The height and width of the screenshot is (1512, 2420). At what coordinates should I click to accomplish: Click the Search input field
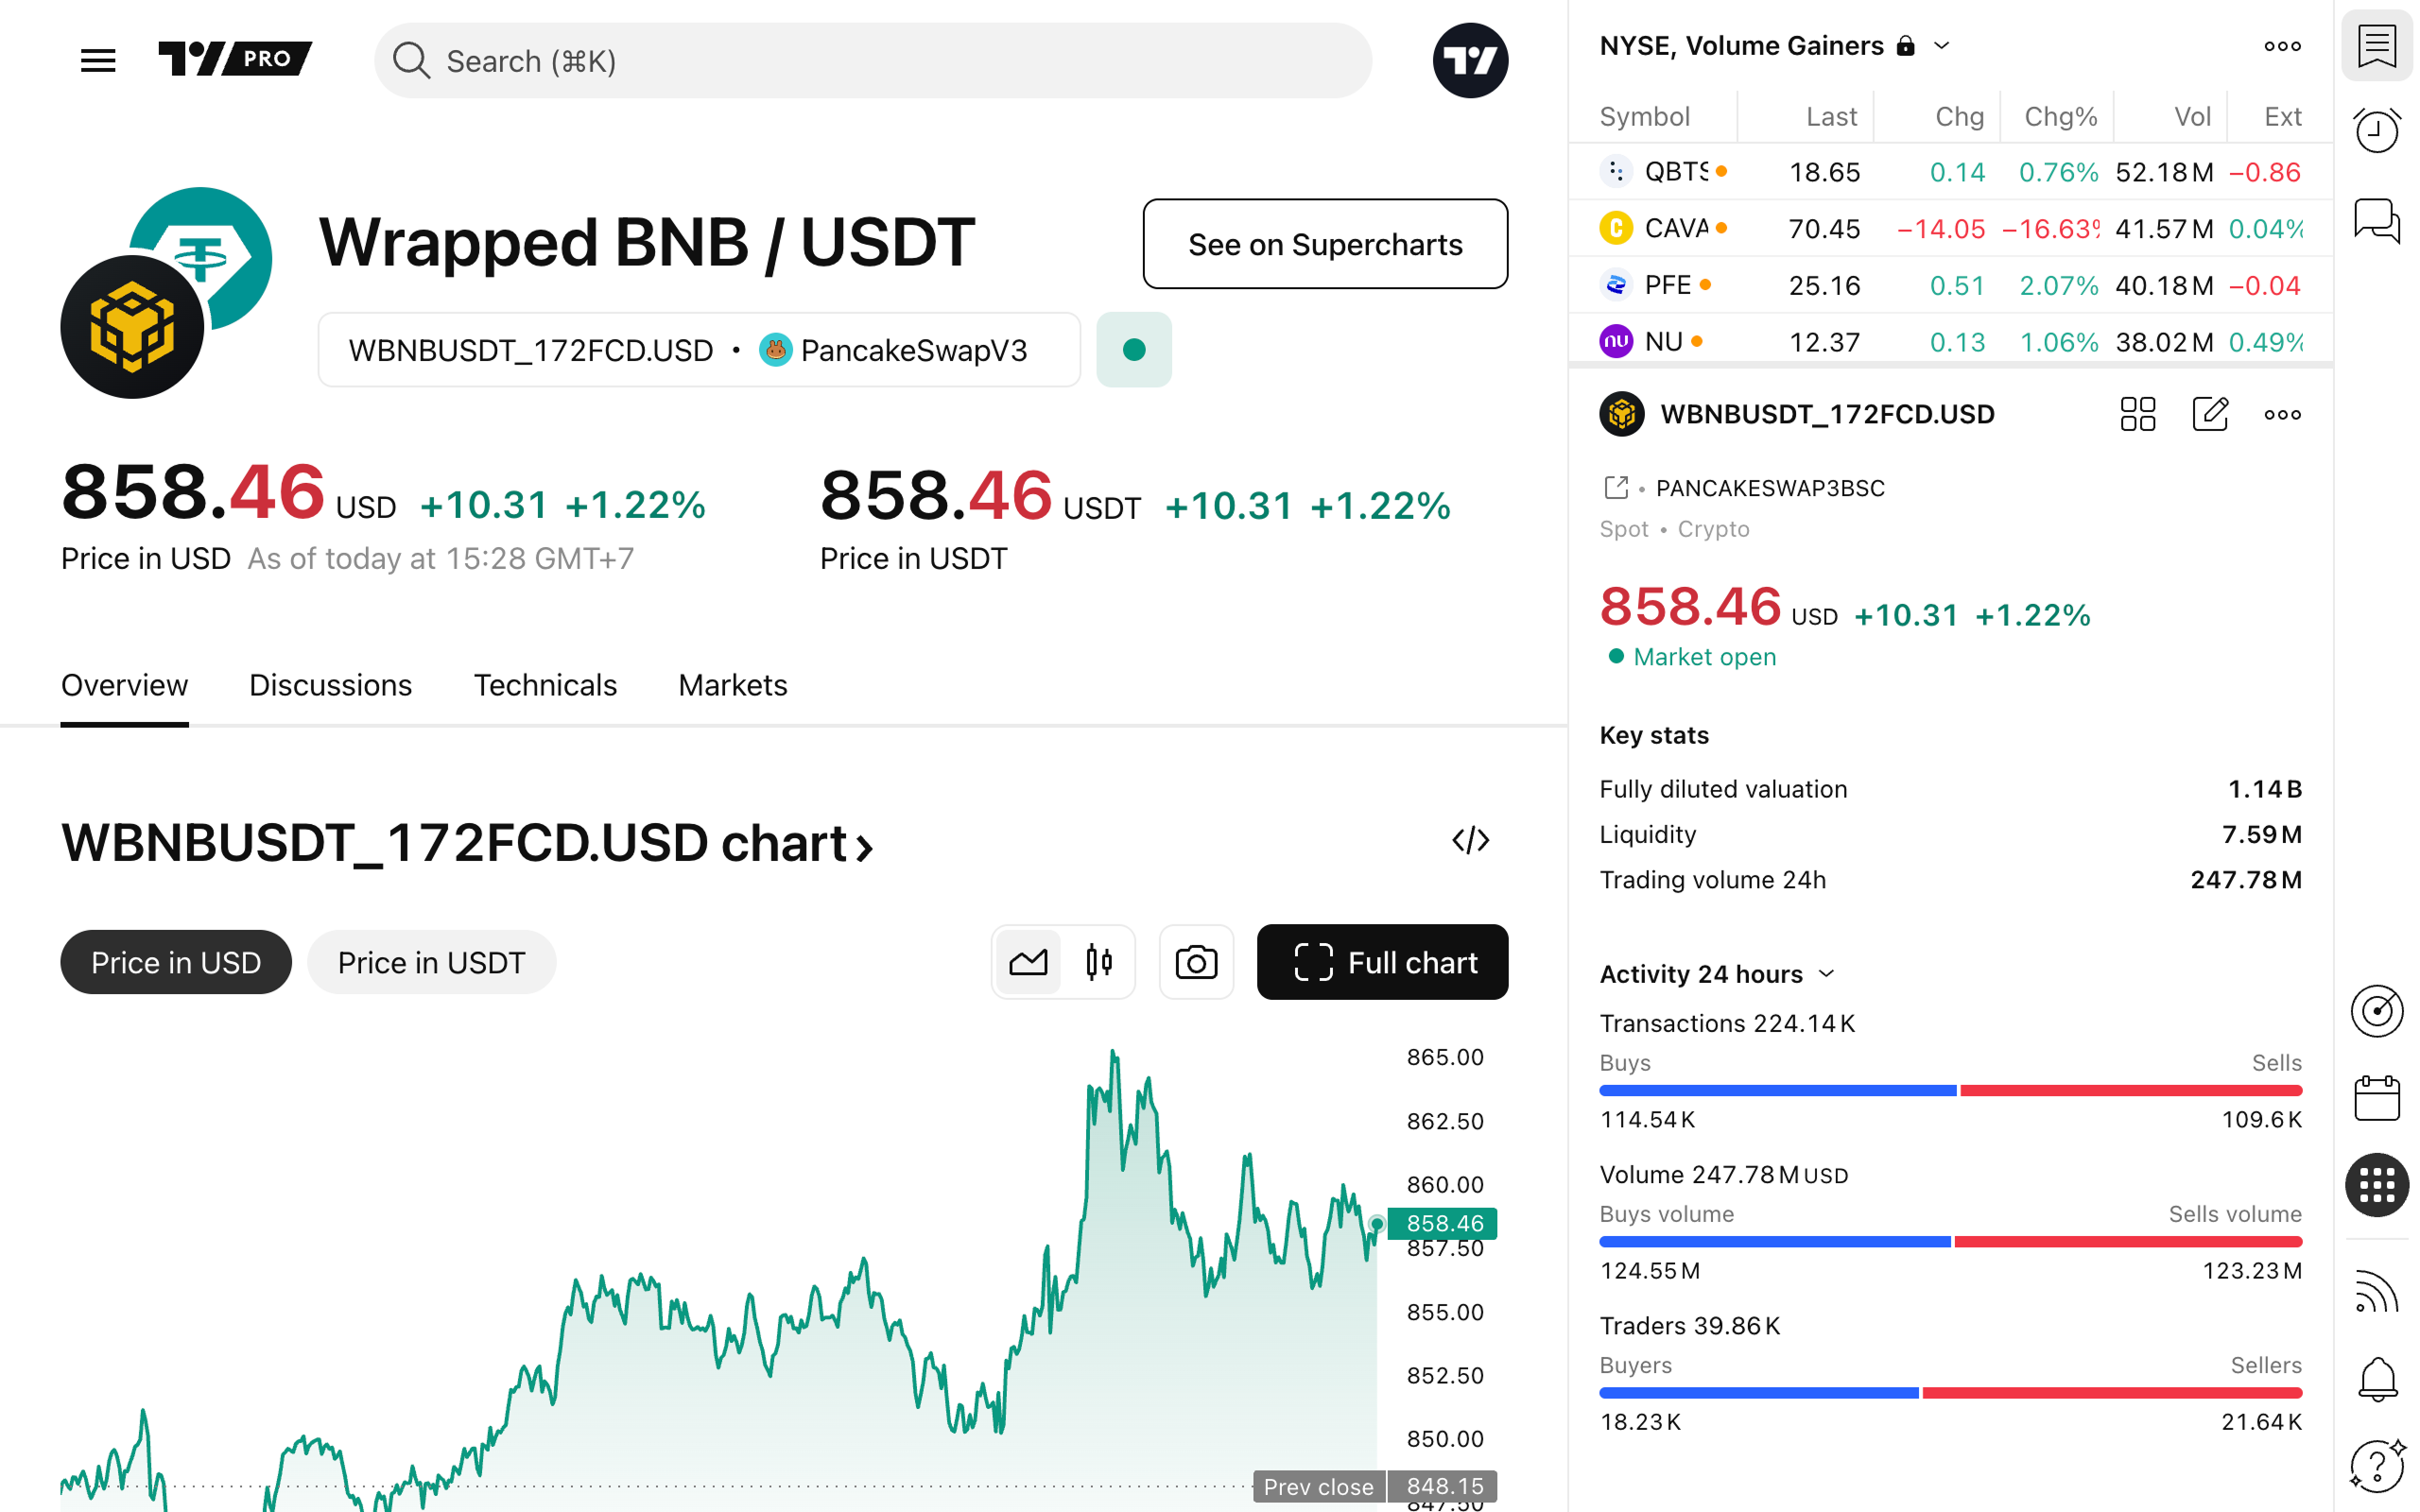pos(872,61)
